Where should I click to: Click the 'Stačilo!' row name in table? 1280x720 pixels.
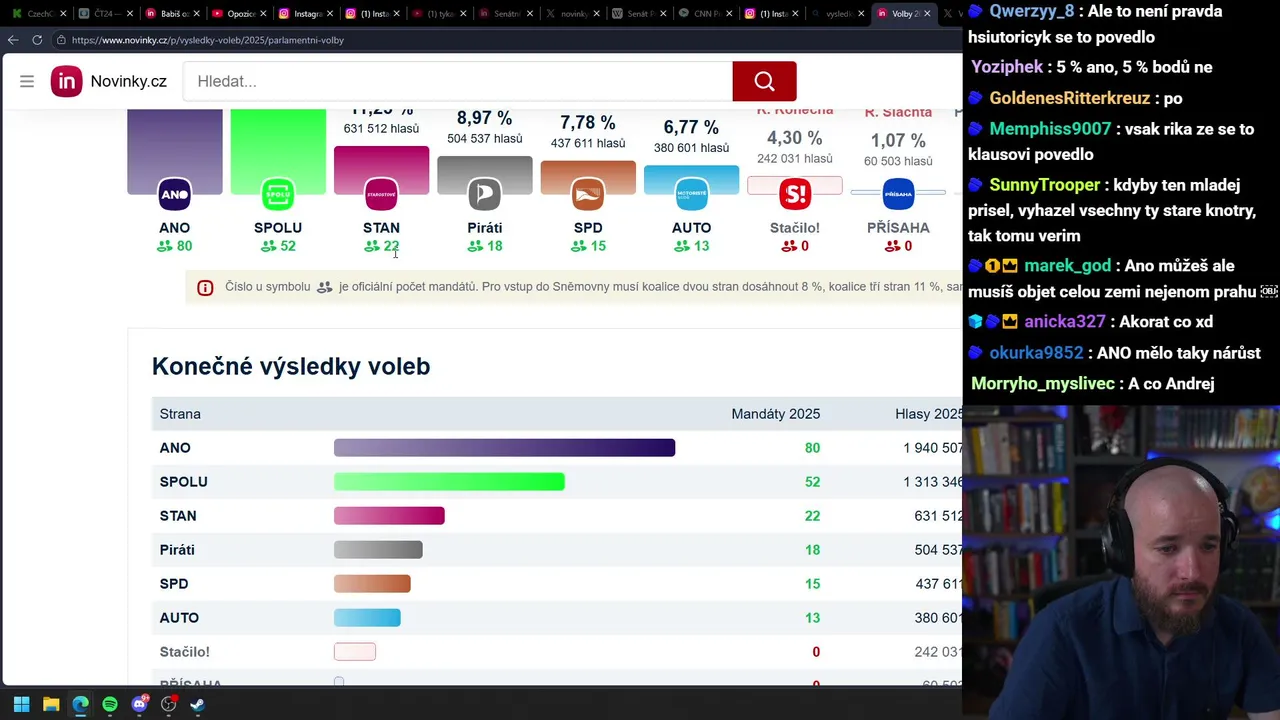pos(185,652)
